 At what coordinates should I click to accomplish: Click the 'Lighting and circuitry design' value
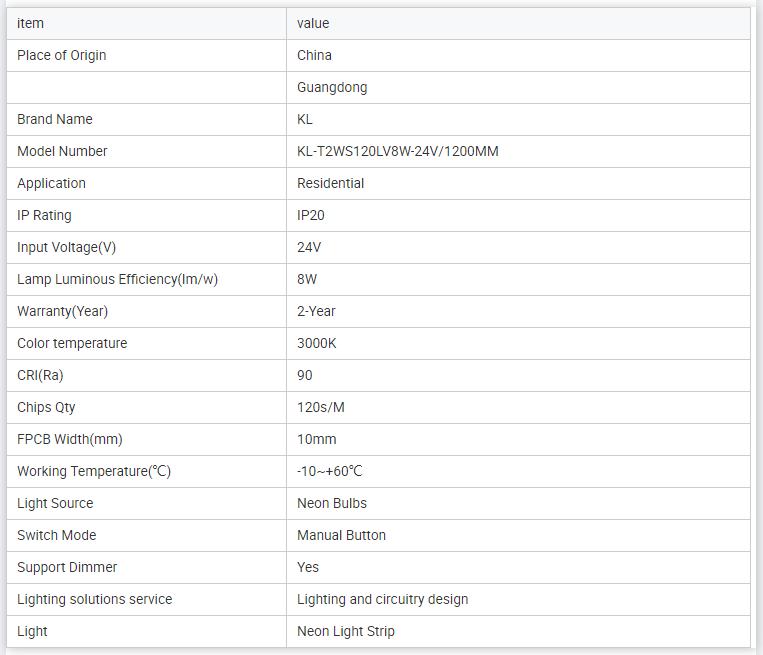[382, 599]
